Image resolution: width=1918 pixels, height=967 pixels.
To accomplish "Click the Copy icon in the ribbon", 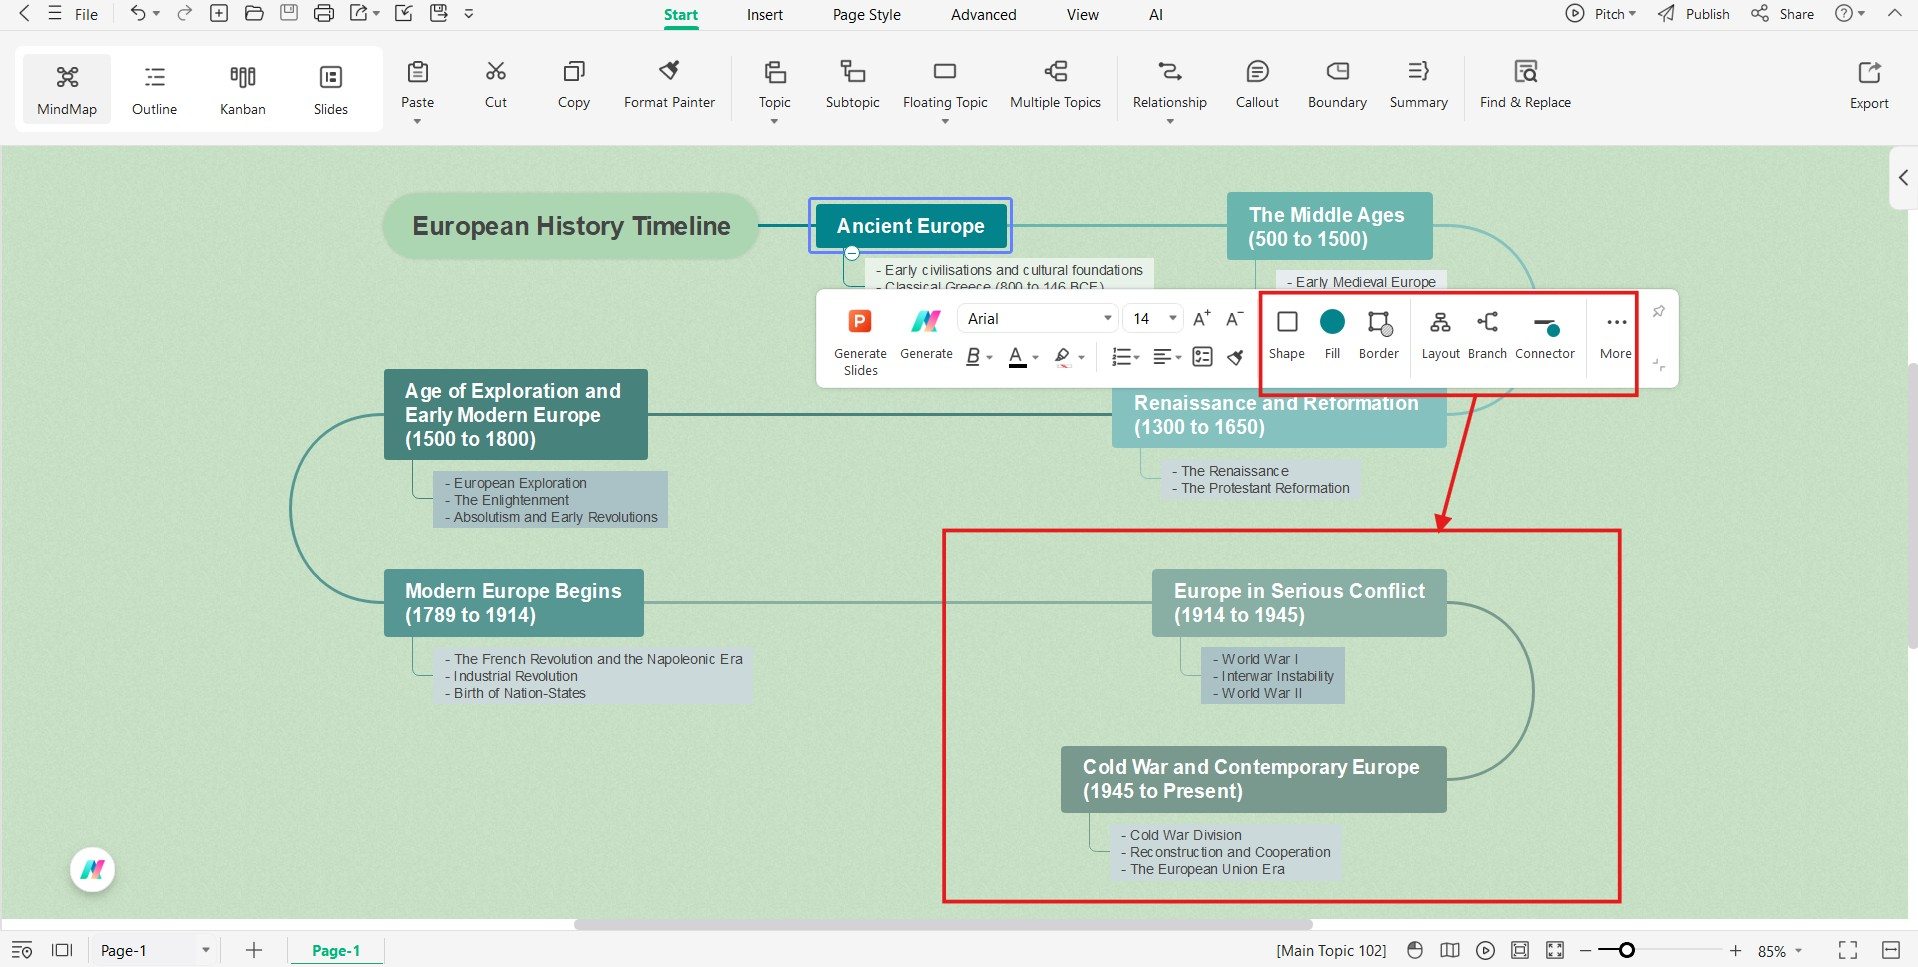I will click(574, 71).
